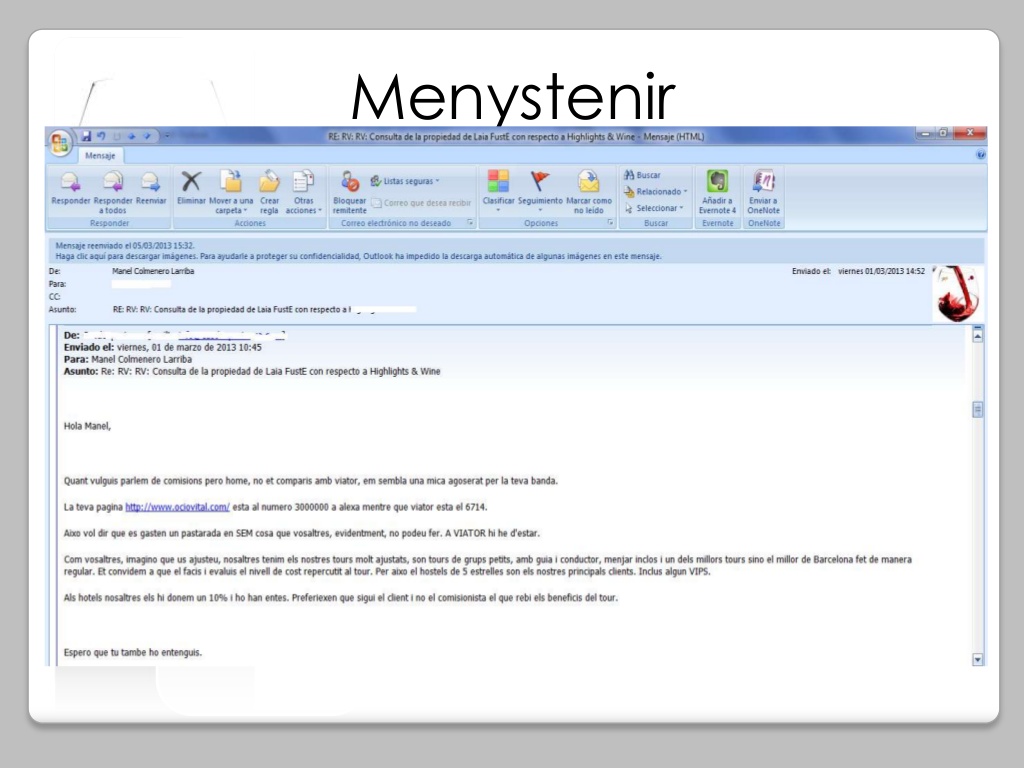
Task: Open Mover a una carpeta menu
Action: point(231,192)
